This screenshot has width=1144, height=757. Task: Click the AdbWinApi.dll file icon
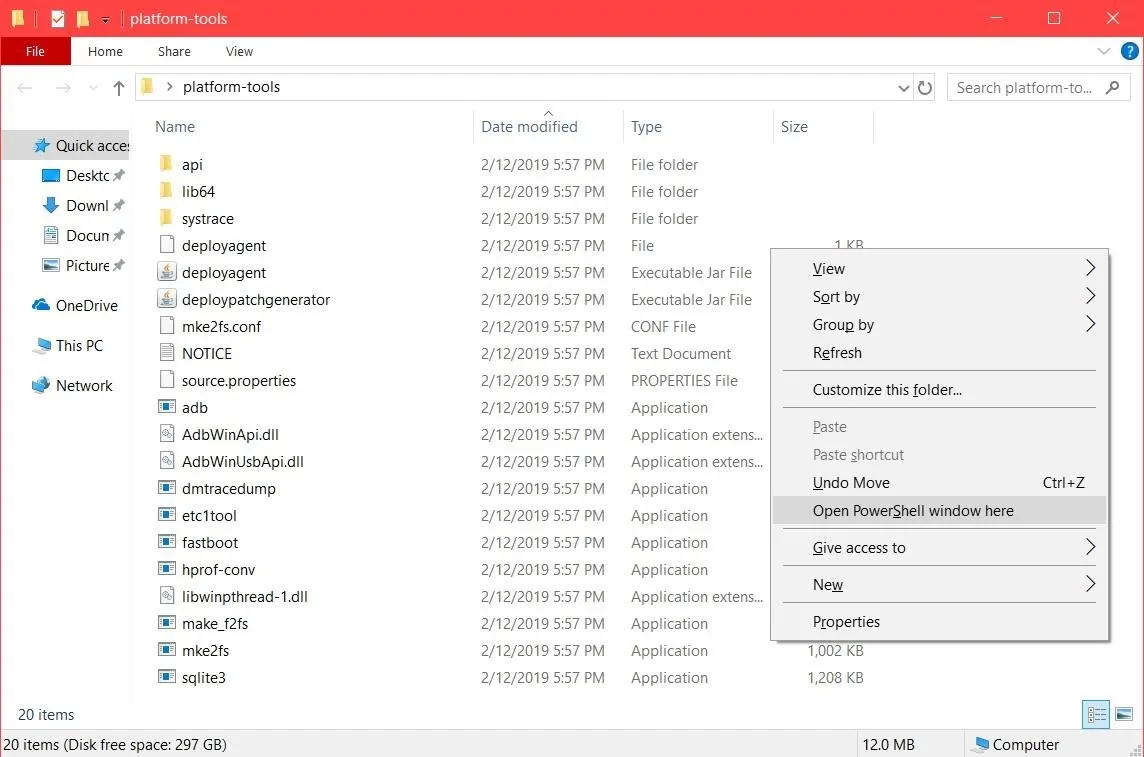(167, 433)
